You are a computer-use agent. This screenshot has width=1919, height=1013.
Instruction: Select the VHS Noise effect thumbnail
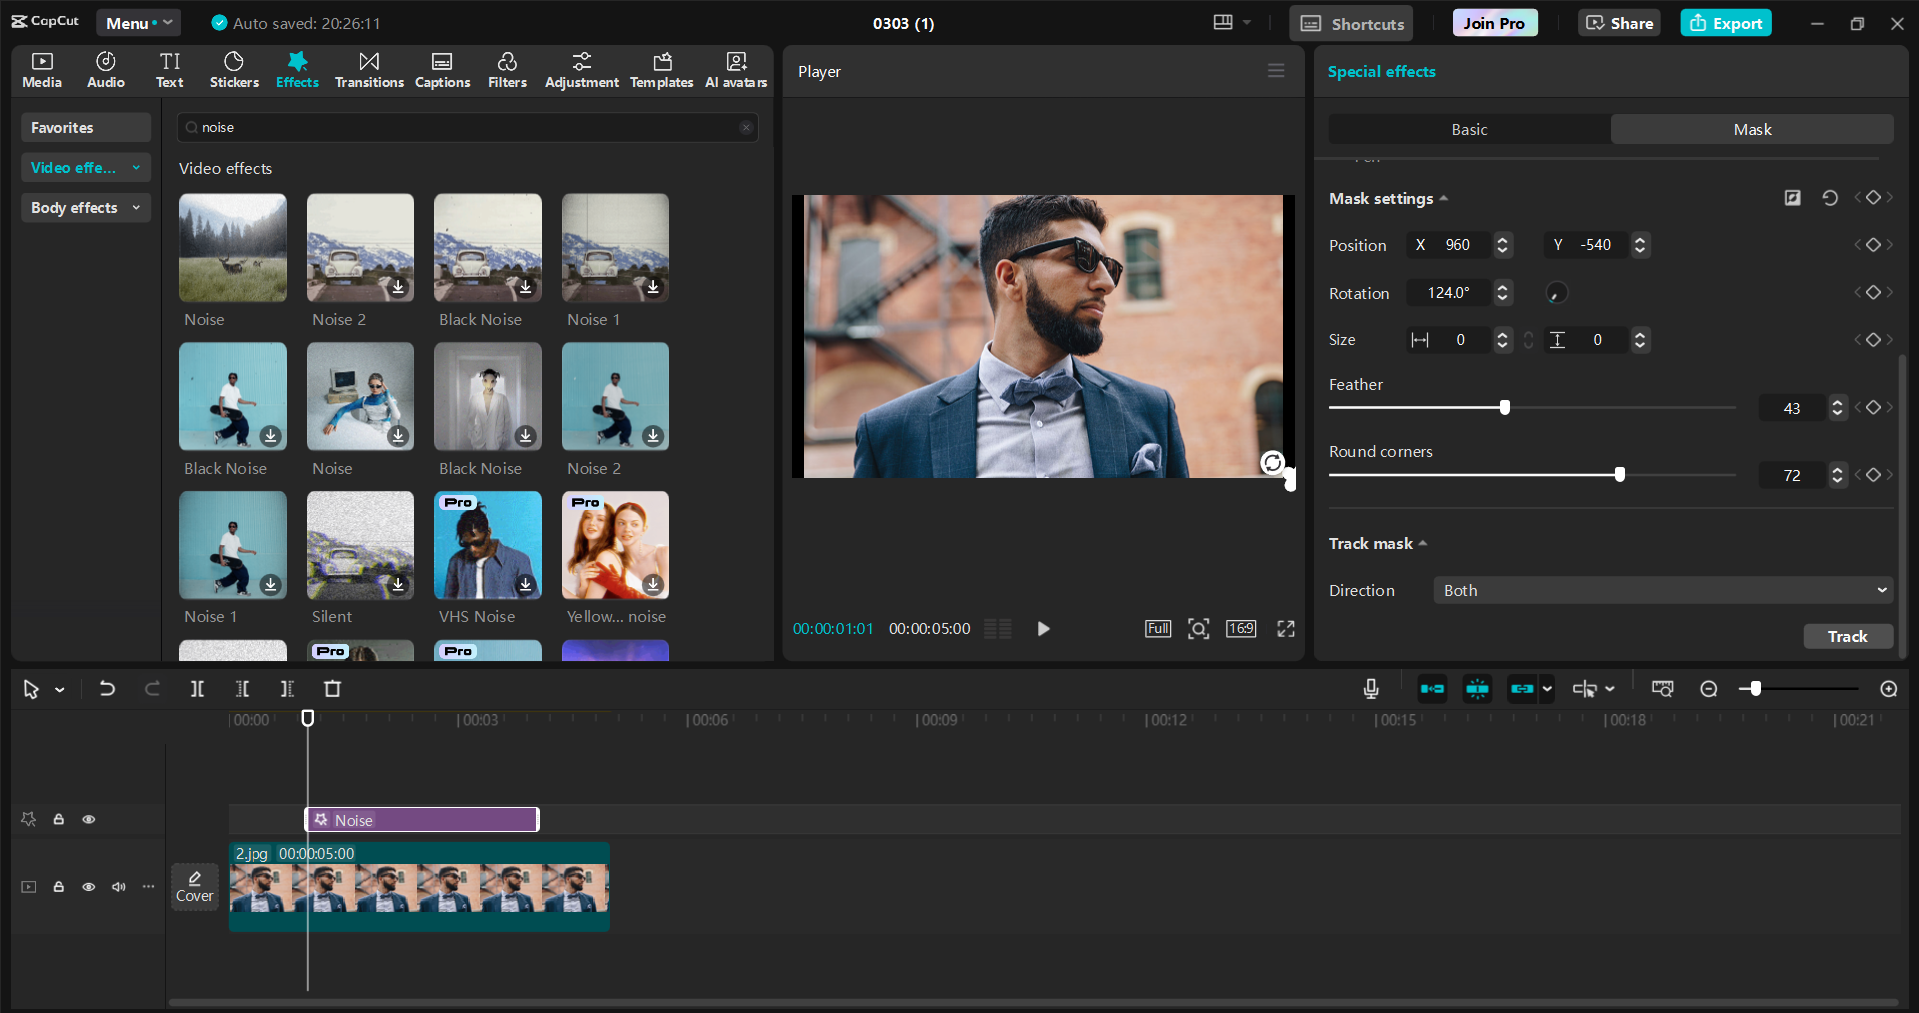[487, 545]
